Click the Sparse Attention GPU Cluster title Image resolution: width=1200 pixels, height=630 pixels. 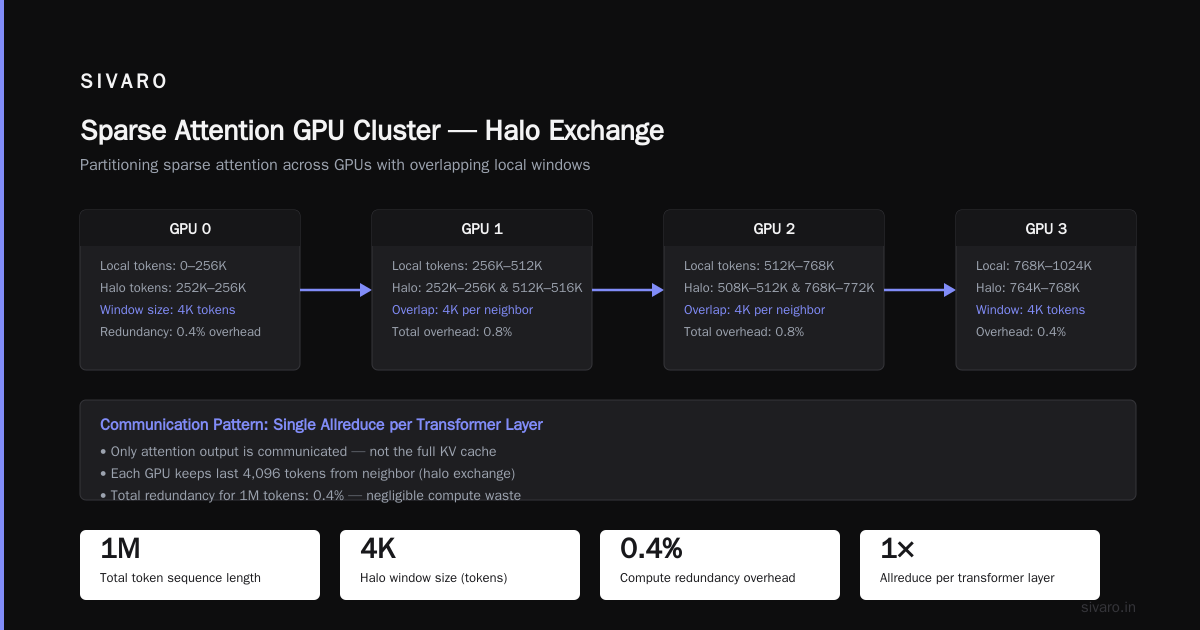[372, 131]
